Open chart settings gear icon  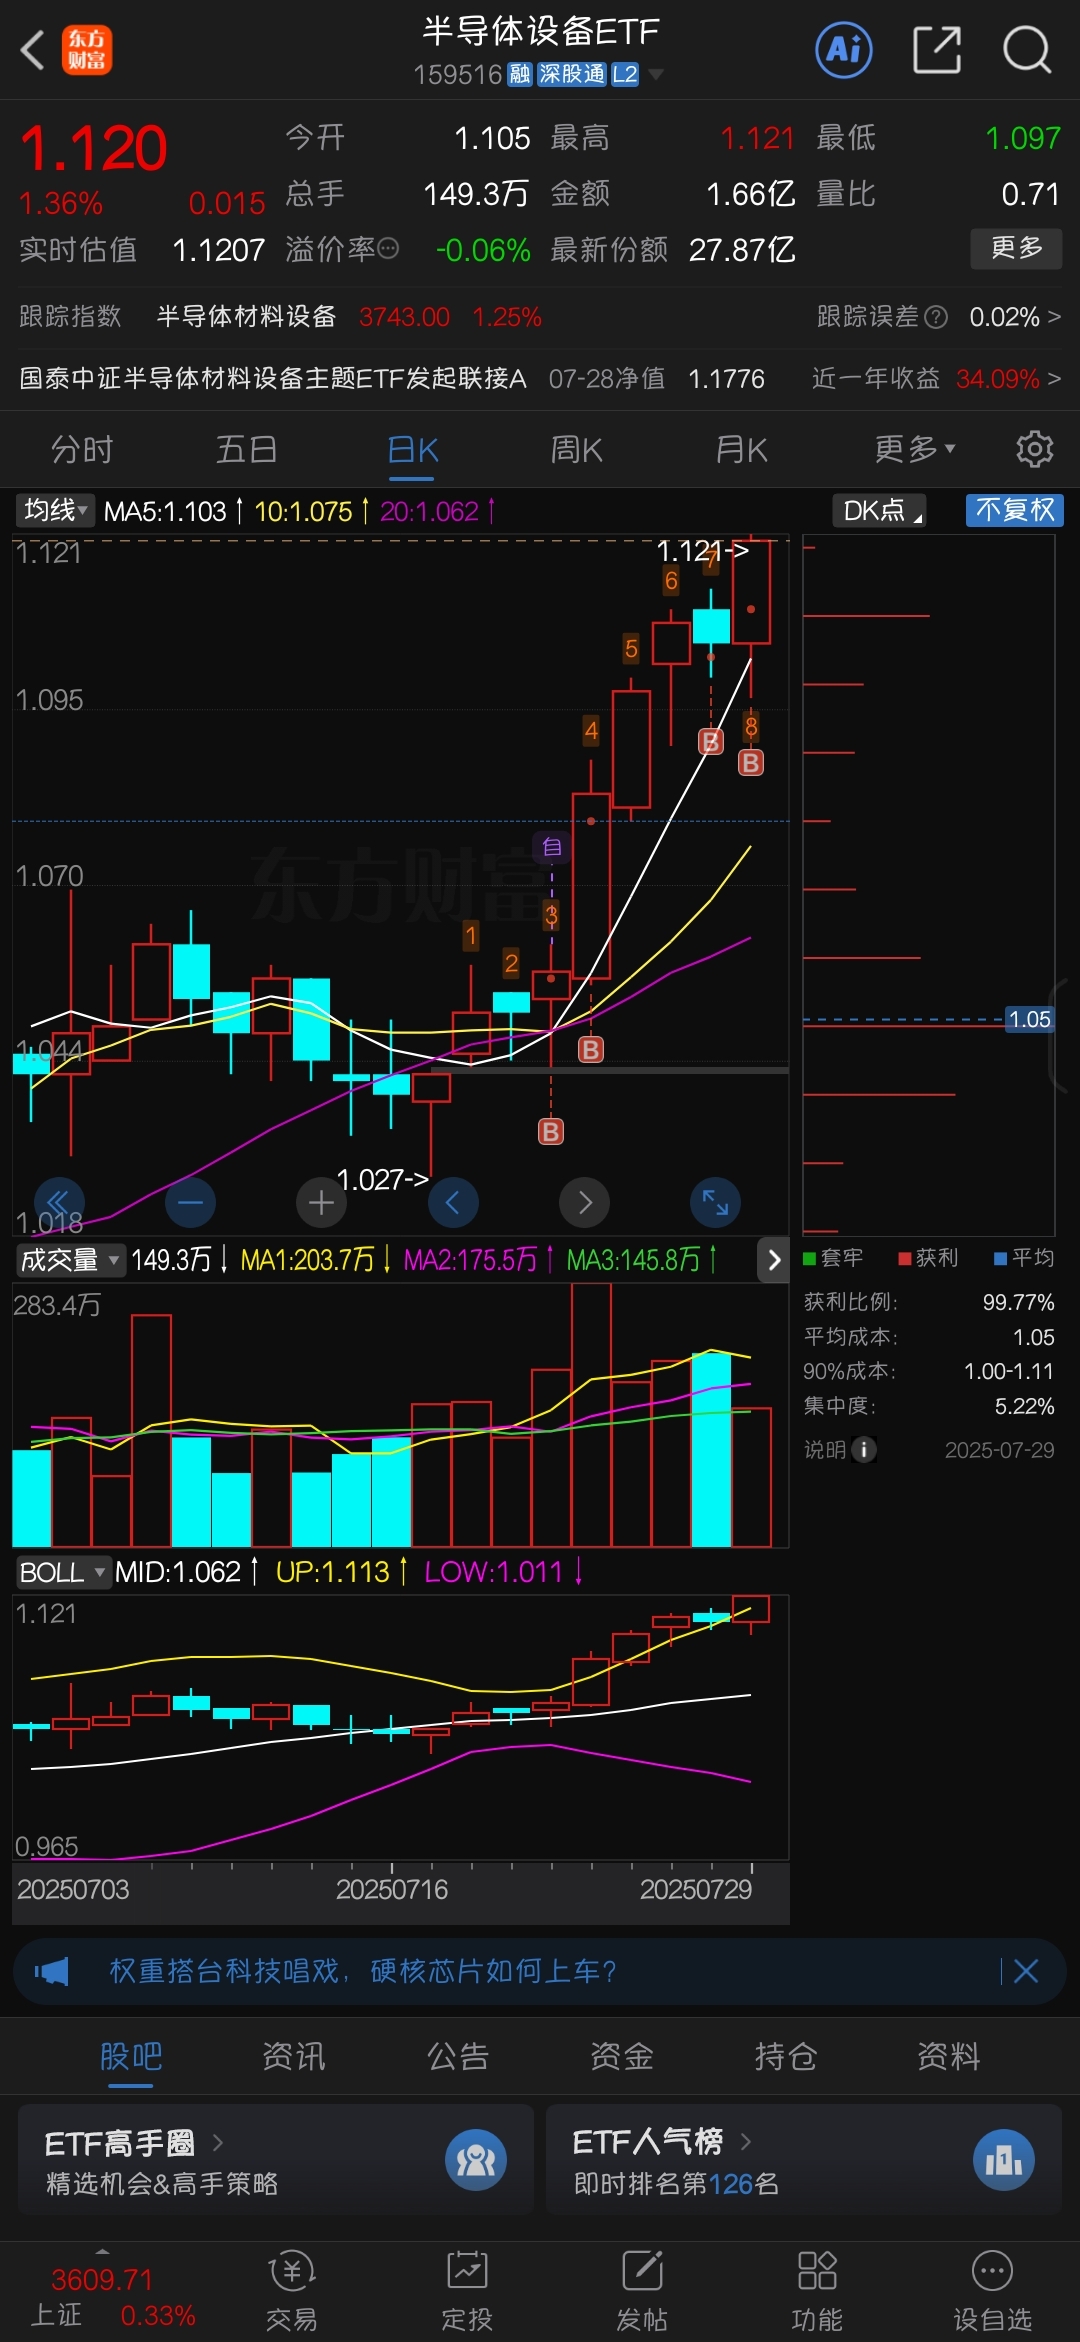[1034, 449]
